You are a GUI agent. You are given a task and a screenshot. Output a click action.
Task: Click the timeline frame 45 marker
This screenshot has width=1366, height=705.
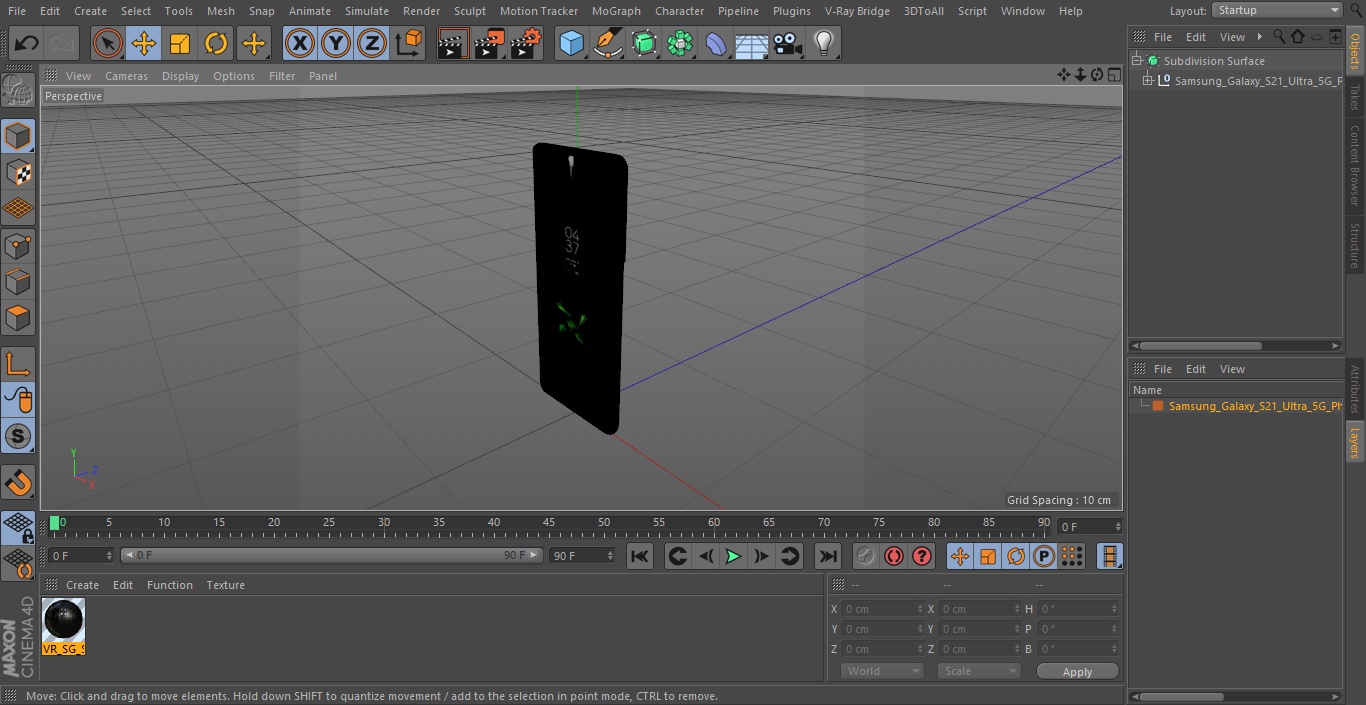tap(549, 522)
